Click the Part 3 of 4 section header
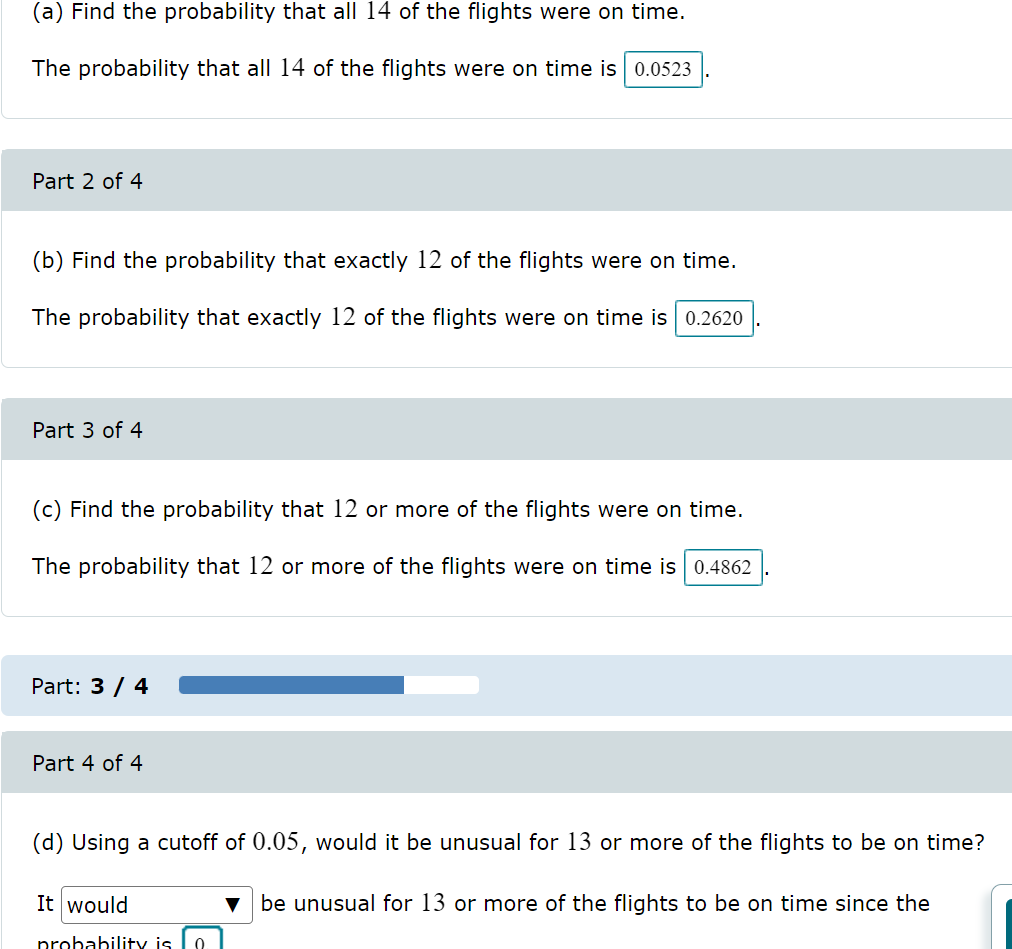 click(87, 429)
